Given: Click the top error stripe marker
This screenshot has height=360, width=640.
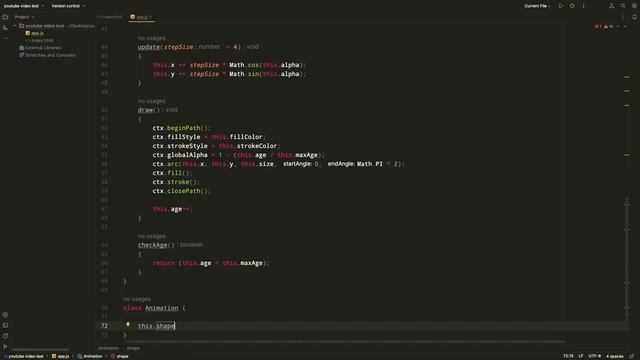Looking at the screenshot, I should (x=627, y=77).
